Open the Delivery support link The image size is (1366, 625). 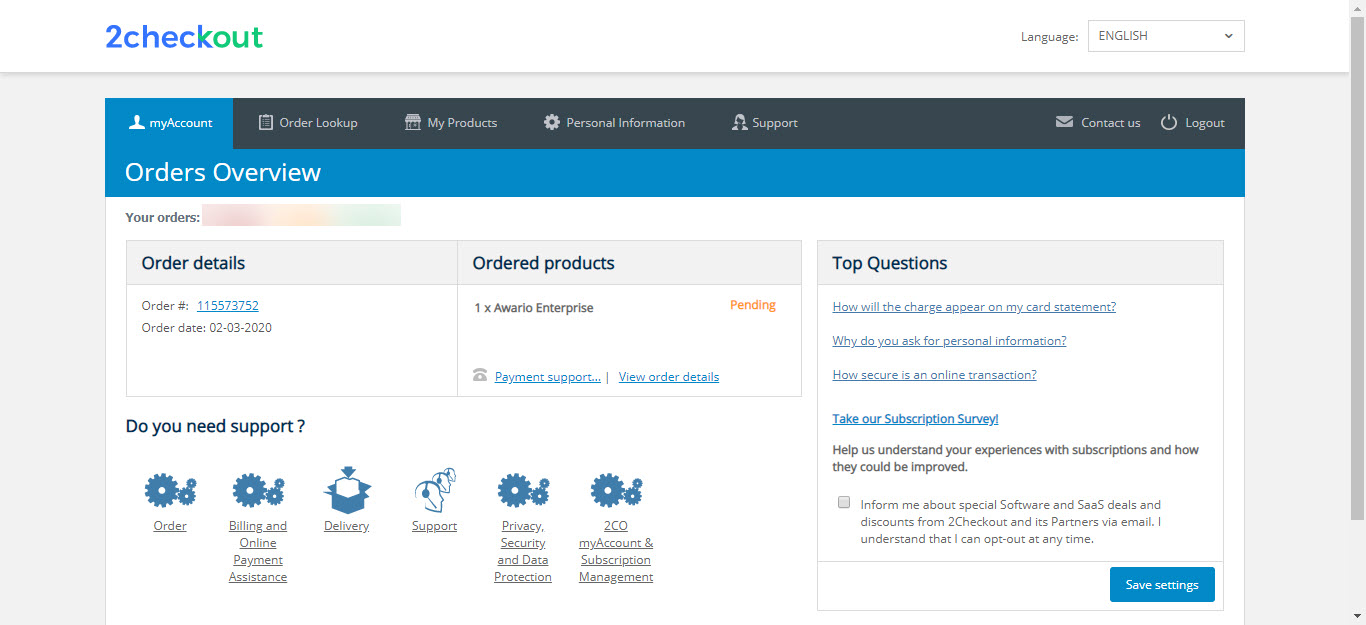pos(347,526)
